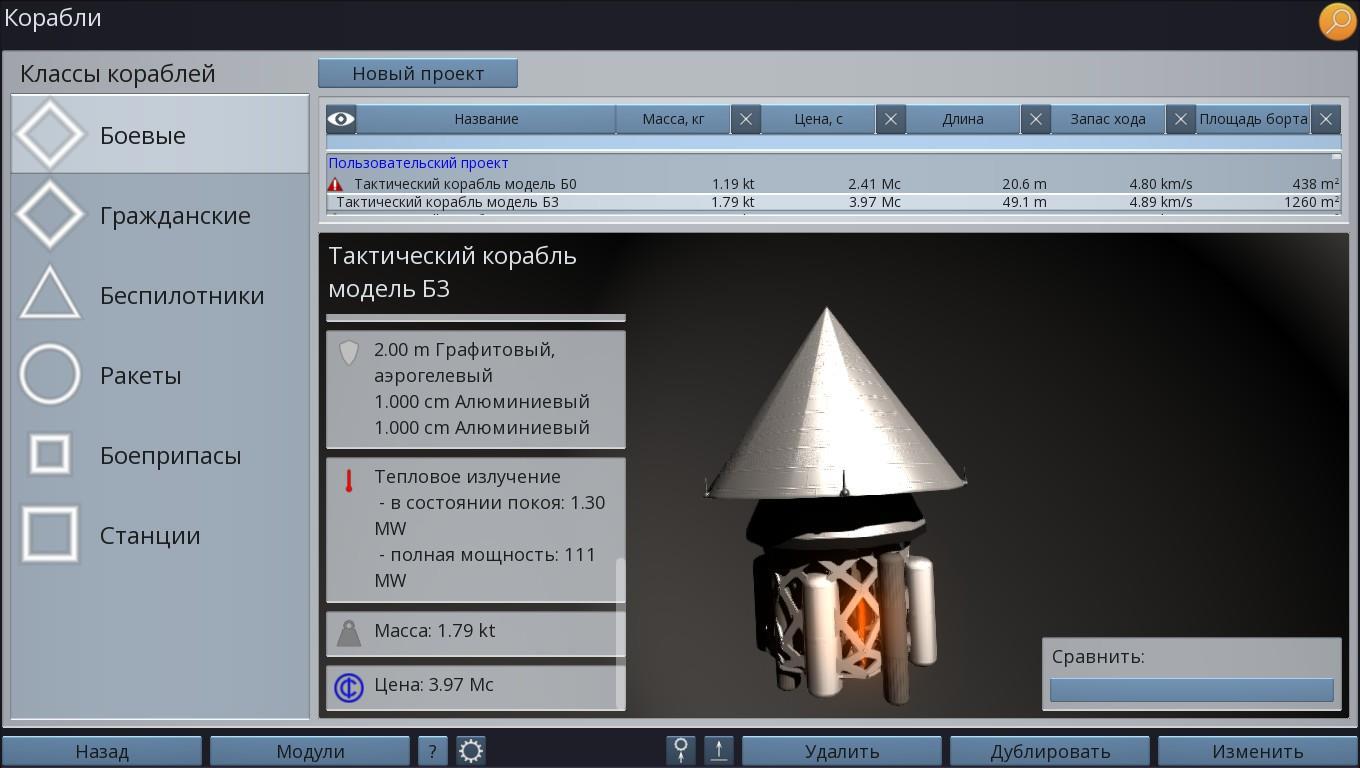Viewport: 1360px width, 768px height.
Task: Remove the Цена, с column
Action: [x=891, y=119]
